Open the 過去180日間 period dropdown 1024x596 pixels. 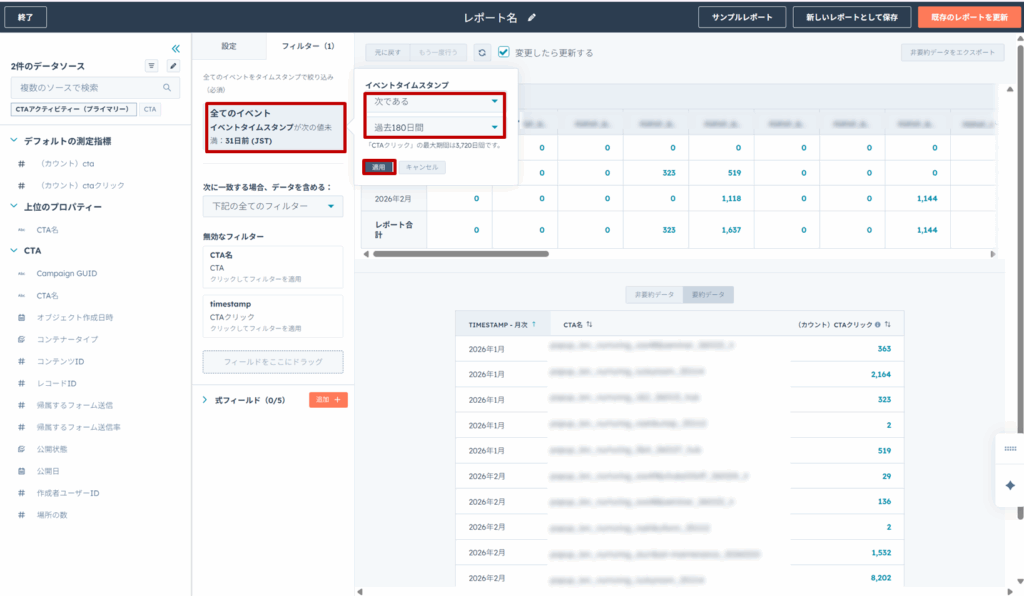pos(434,127)
